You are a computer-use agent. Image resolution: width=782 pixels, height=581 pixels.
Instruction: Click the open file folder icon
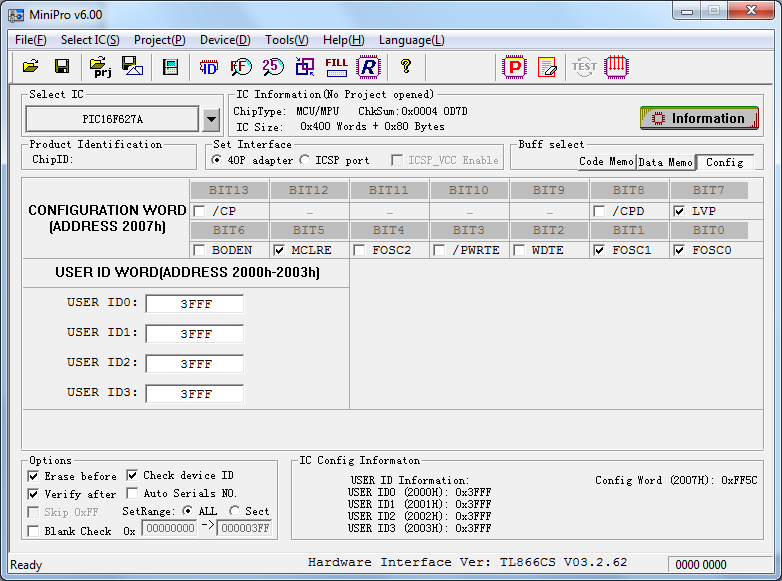click(31, 67)
